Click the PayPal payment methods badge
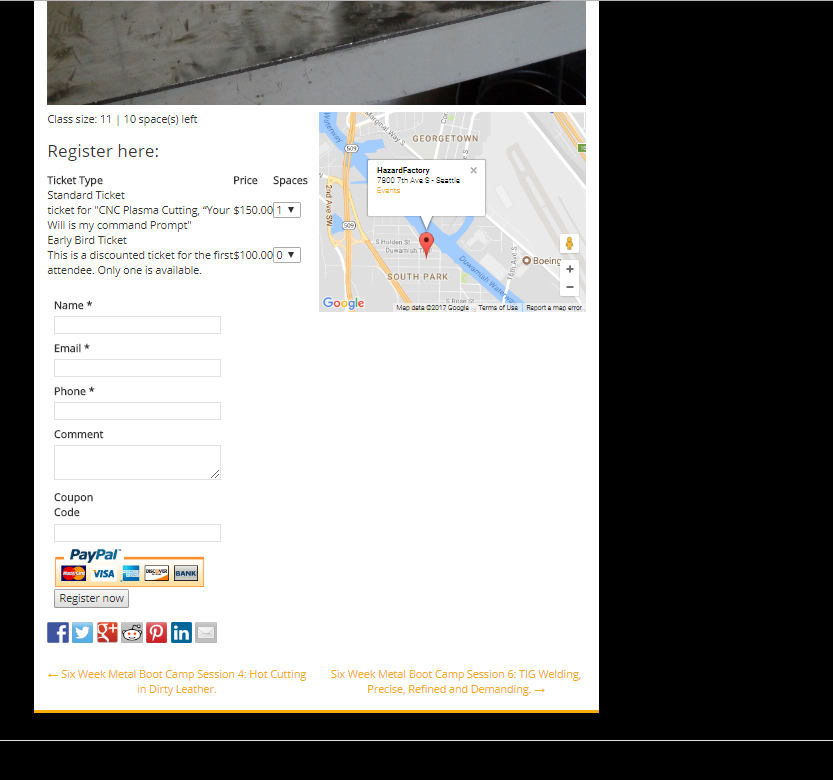 tap(129, 567)
